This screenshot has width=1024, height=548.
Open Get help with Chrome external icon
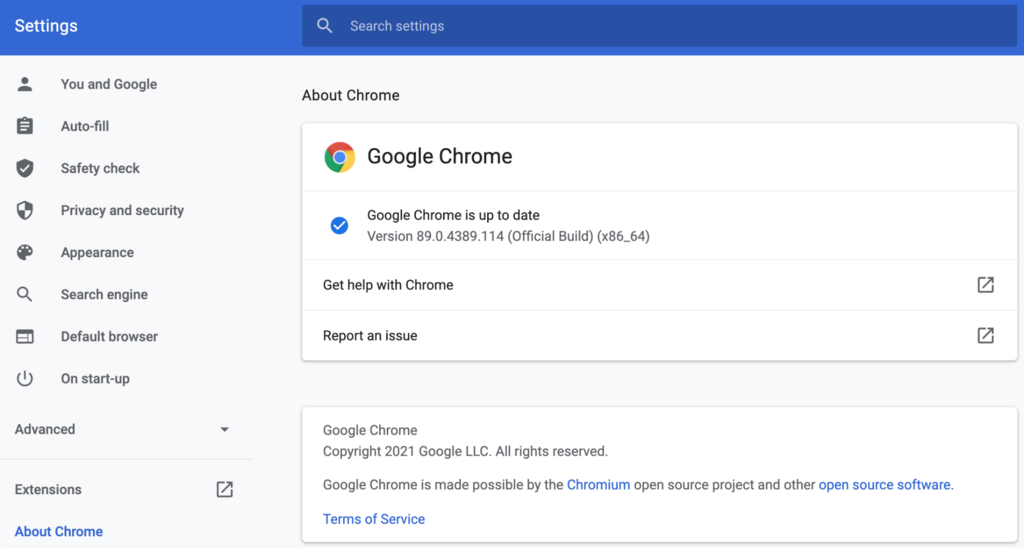point(985,285)
